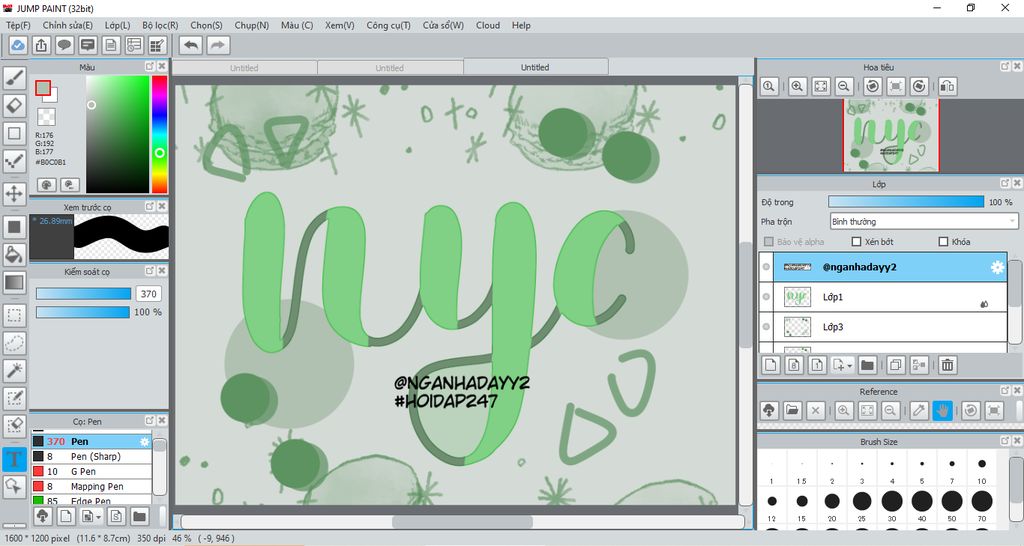Viewport: 1024px width, 546px height.
Task: Choose the Select Eraser tool
Action: 14,426
